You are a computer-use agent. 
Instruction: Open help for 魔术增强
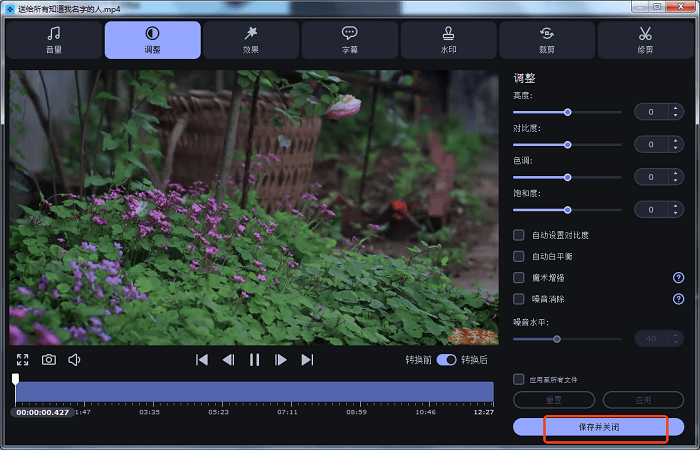point(678,278)
